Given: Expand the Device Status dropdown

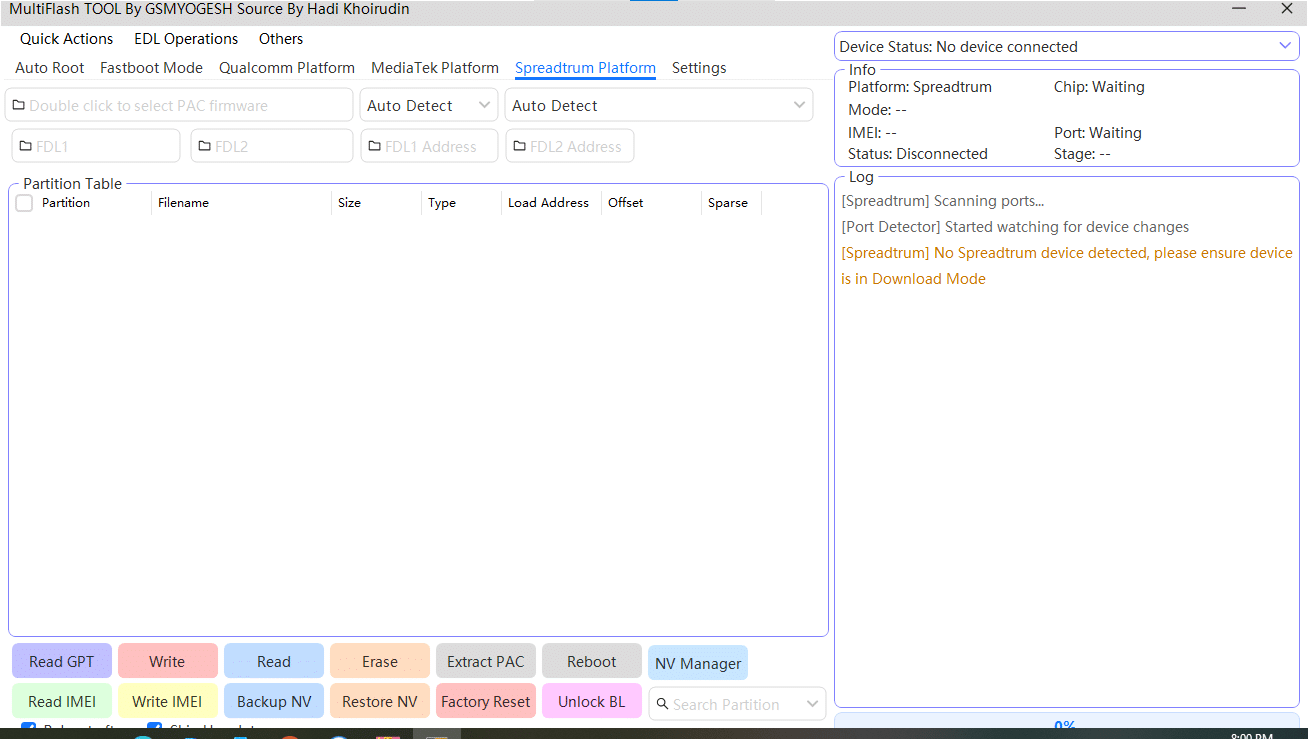Looking at the screenshot, I should pos(1285,46).
